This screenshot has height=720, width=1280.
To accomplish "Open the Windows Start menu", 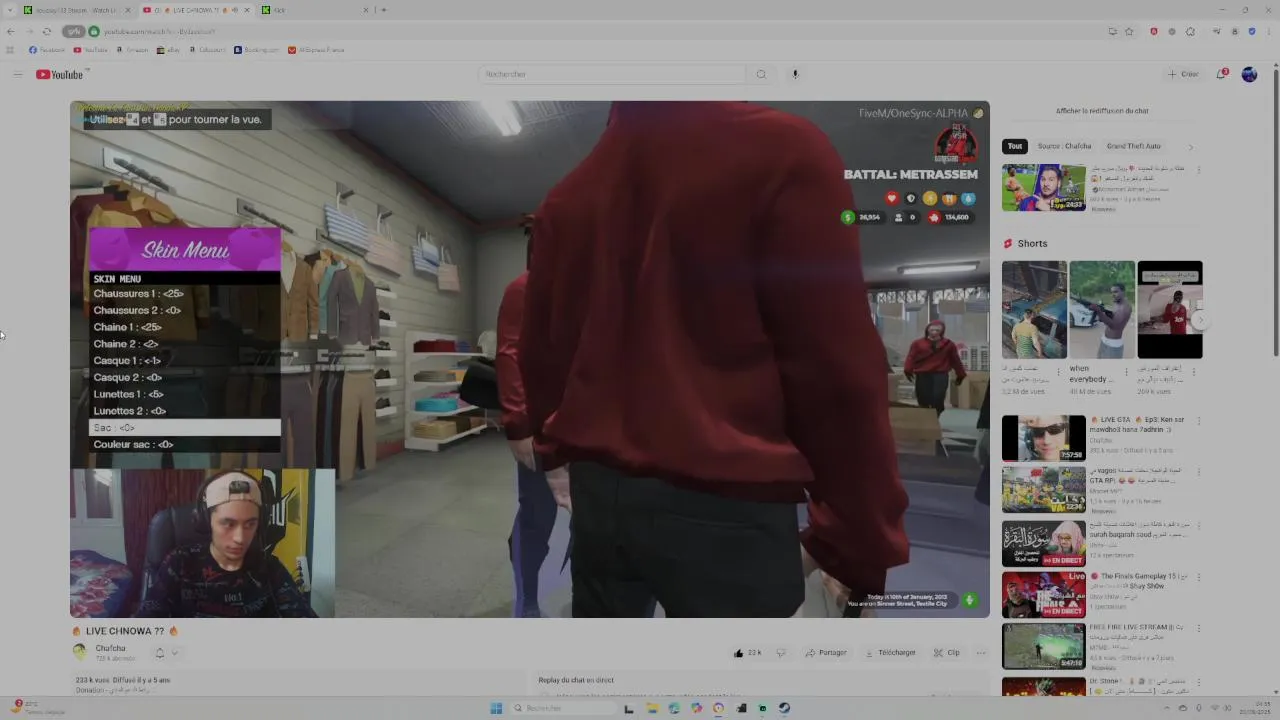I will click(x=496, y=708).
